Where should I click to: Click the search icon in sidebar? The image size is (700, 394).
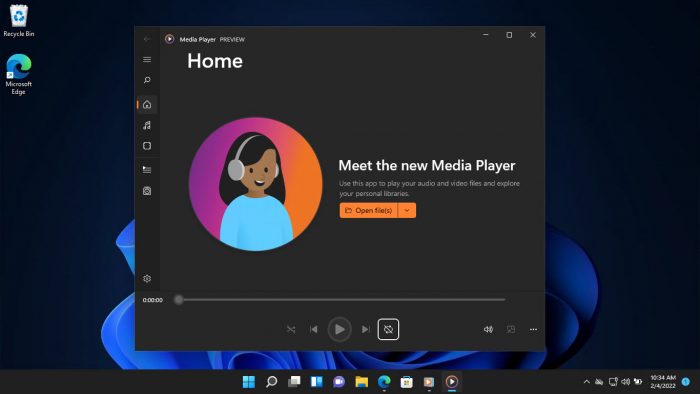pyautogui.click(x=147, y=80)
